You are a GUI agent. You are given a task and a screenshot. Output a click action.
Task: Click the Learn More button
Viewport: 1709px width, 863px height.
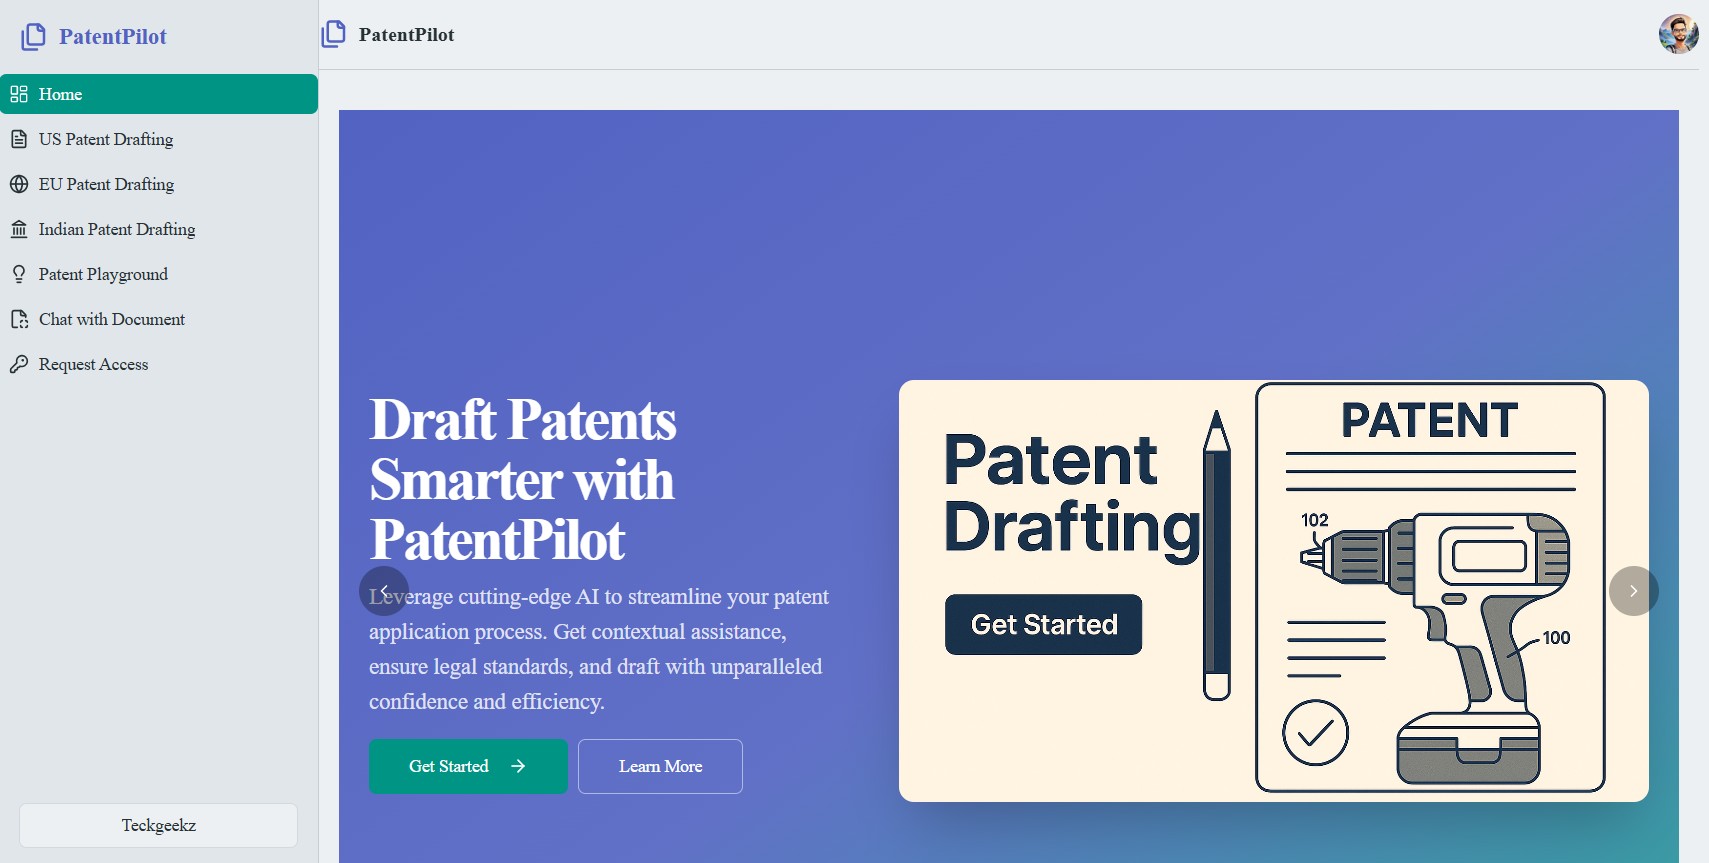coord(660,766)
